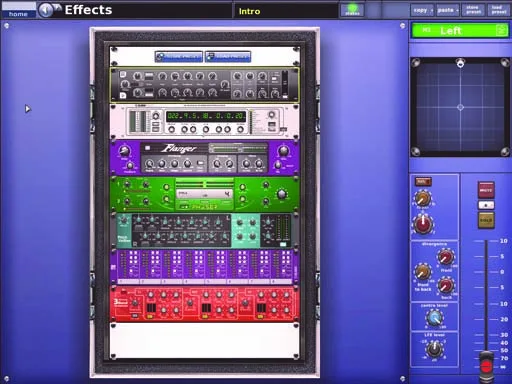Click the LFE level knob
Viewport: 512px width, 384px height.
434,349
